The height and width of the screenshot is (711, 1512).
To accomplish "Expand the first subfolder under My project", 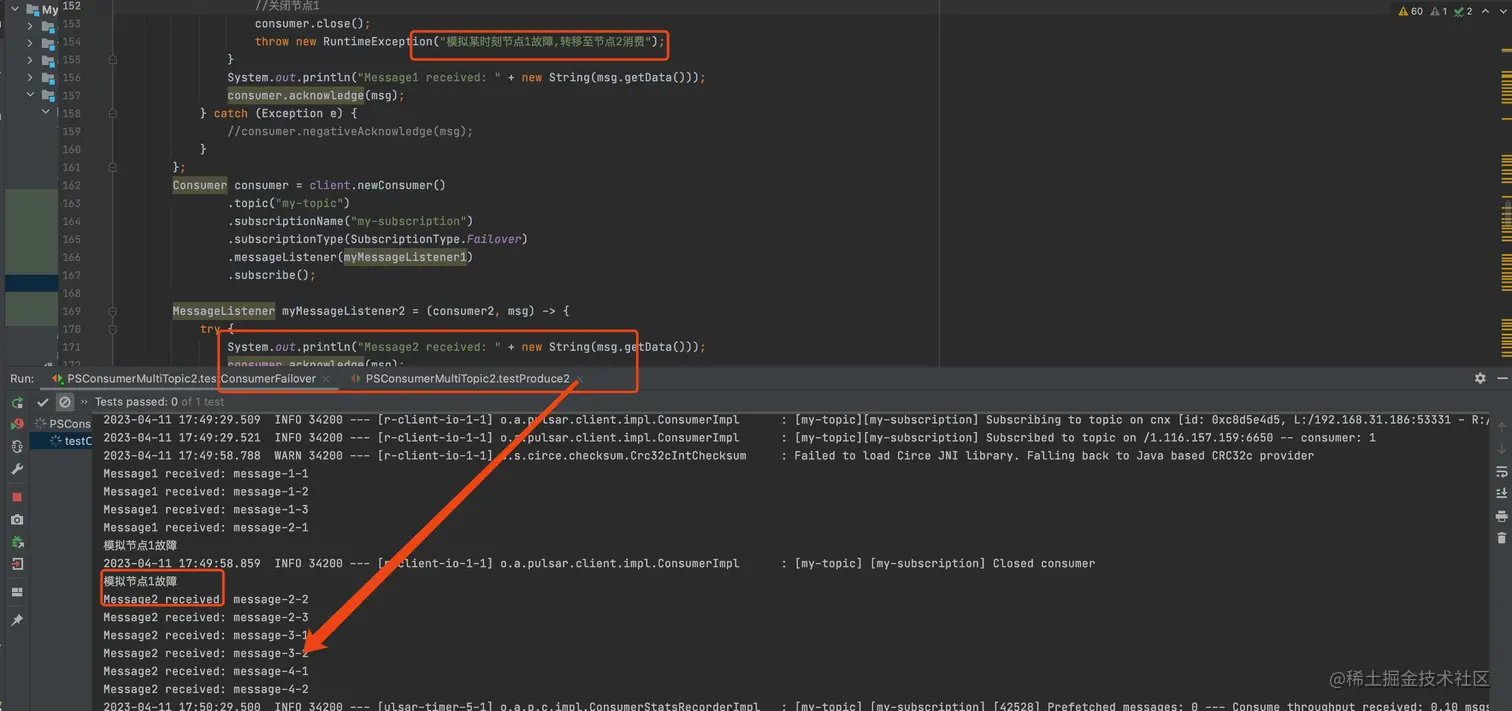I will [x=30, y=27].
